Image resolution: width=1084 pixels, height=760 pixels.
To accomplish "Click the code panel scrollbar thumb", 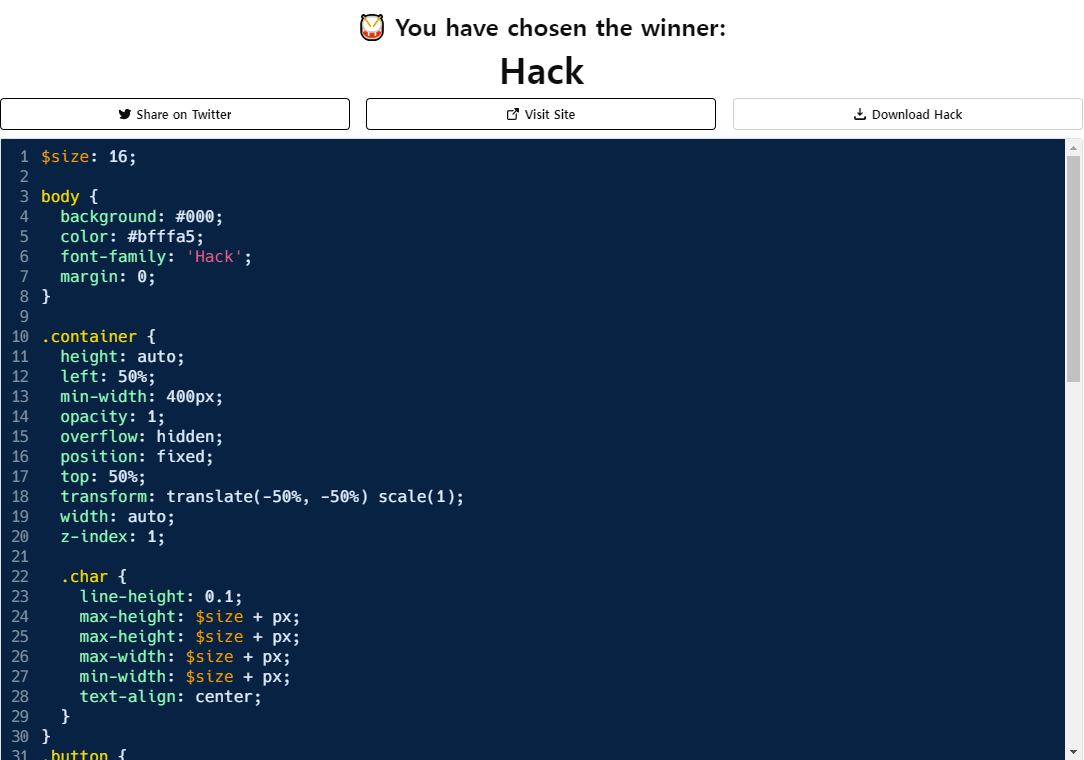I will (1073, 268).
